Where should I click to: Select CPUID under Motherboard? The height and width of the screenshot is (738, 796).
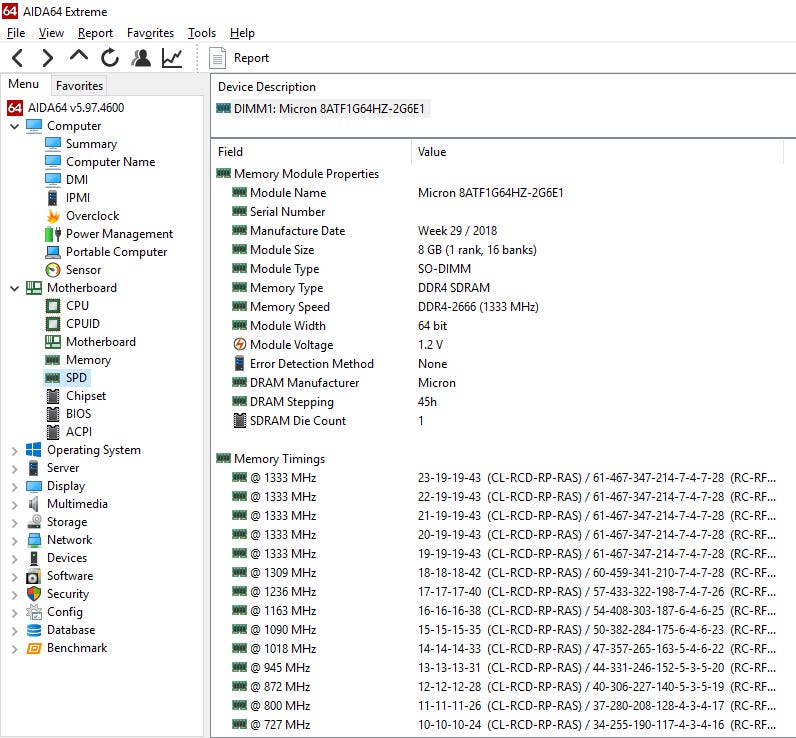click(x=83, y=324)
